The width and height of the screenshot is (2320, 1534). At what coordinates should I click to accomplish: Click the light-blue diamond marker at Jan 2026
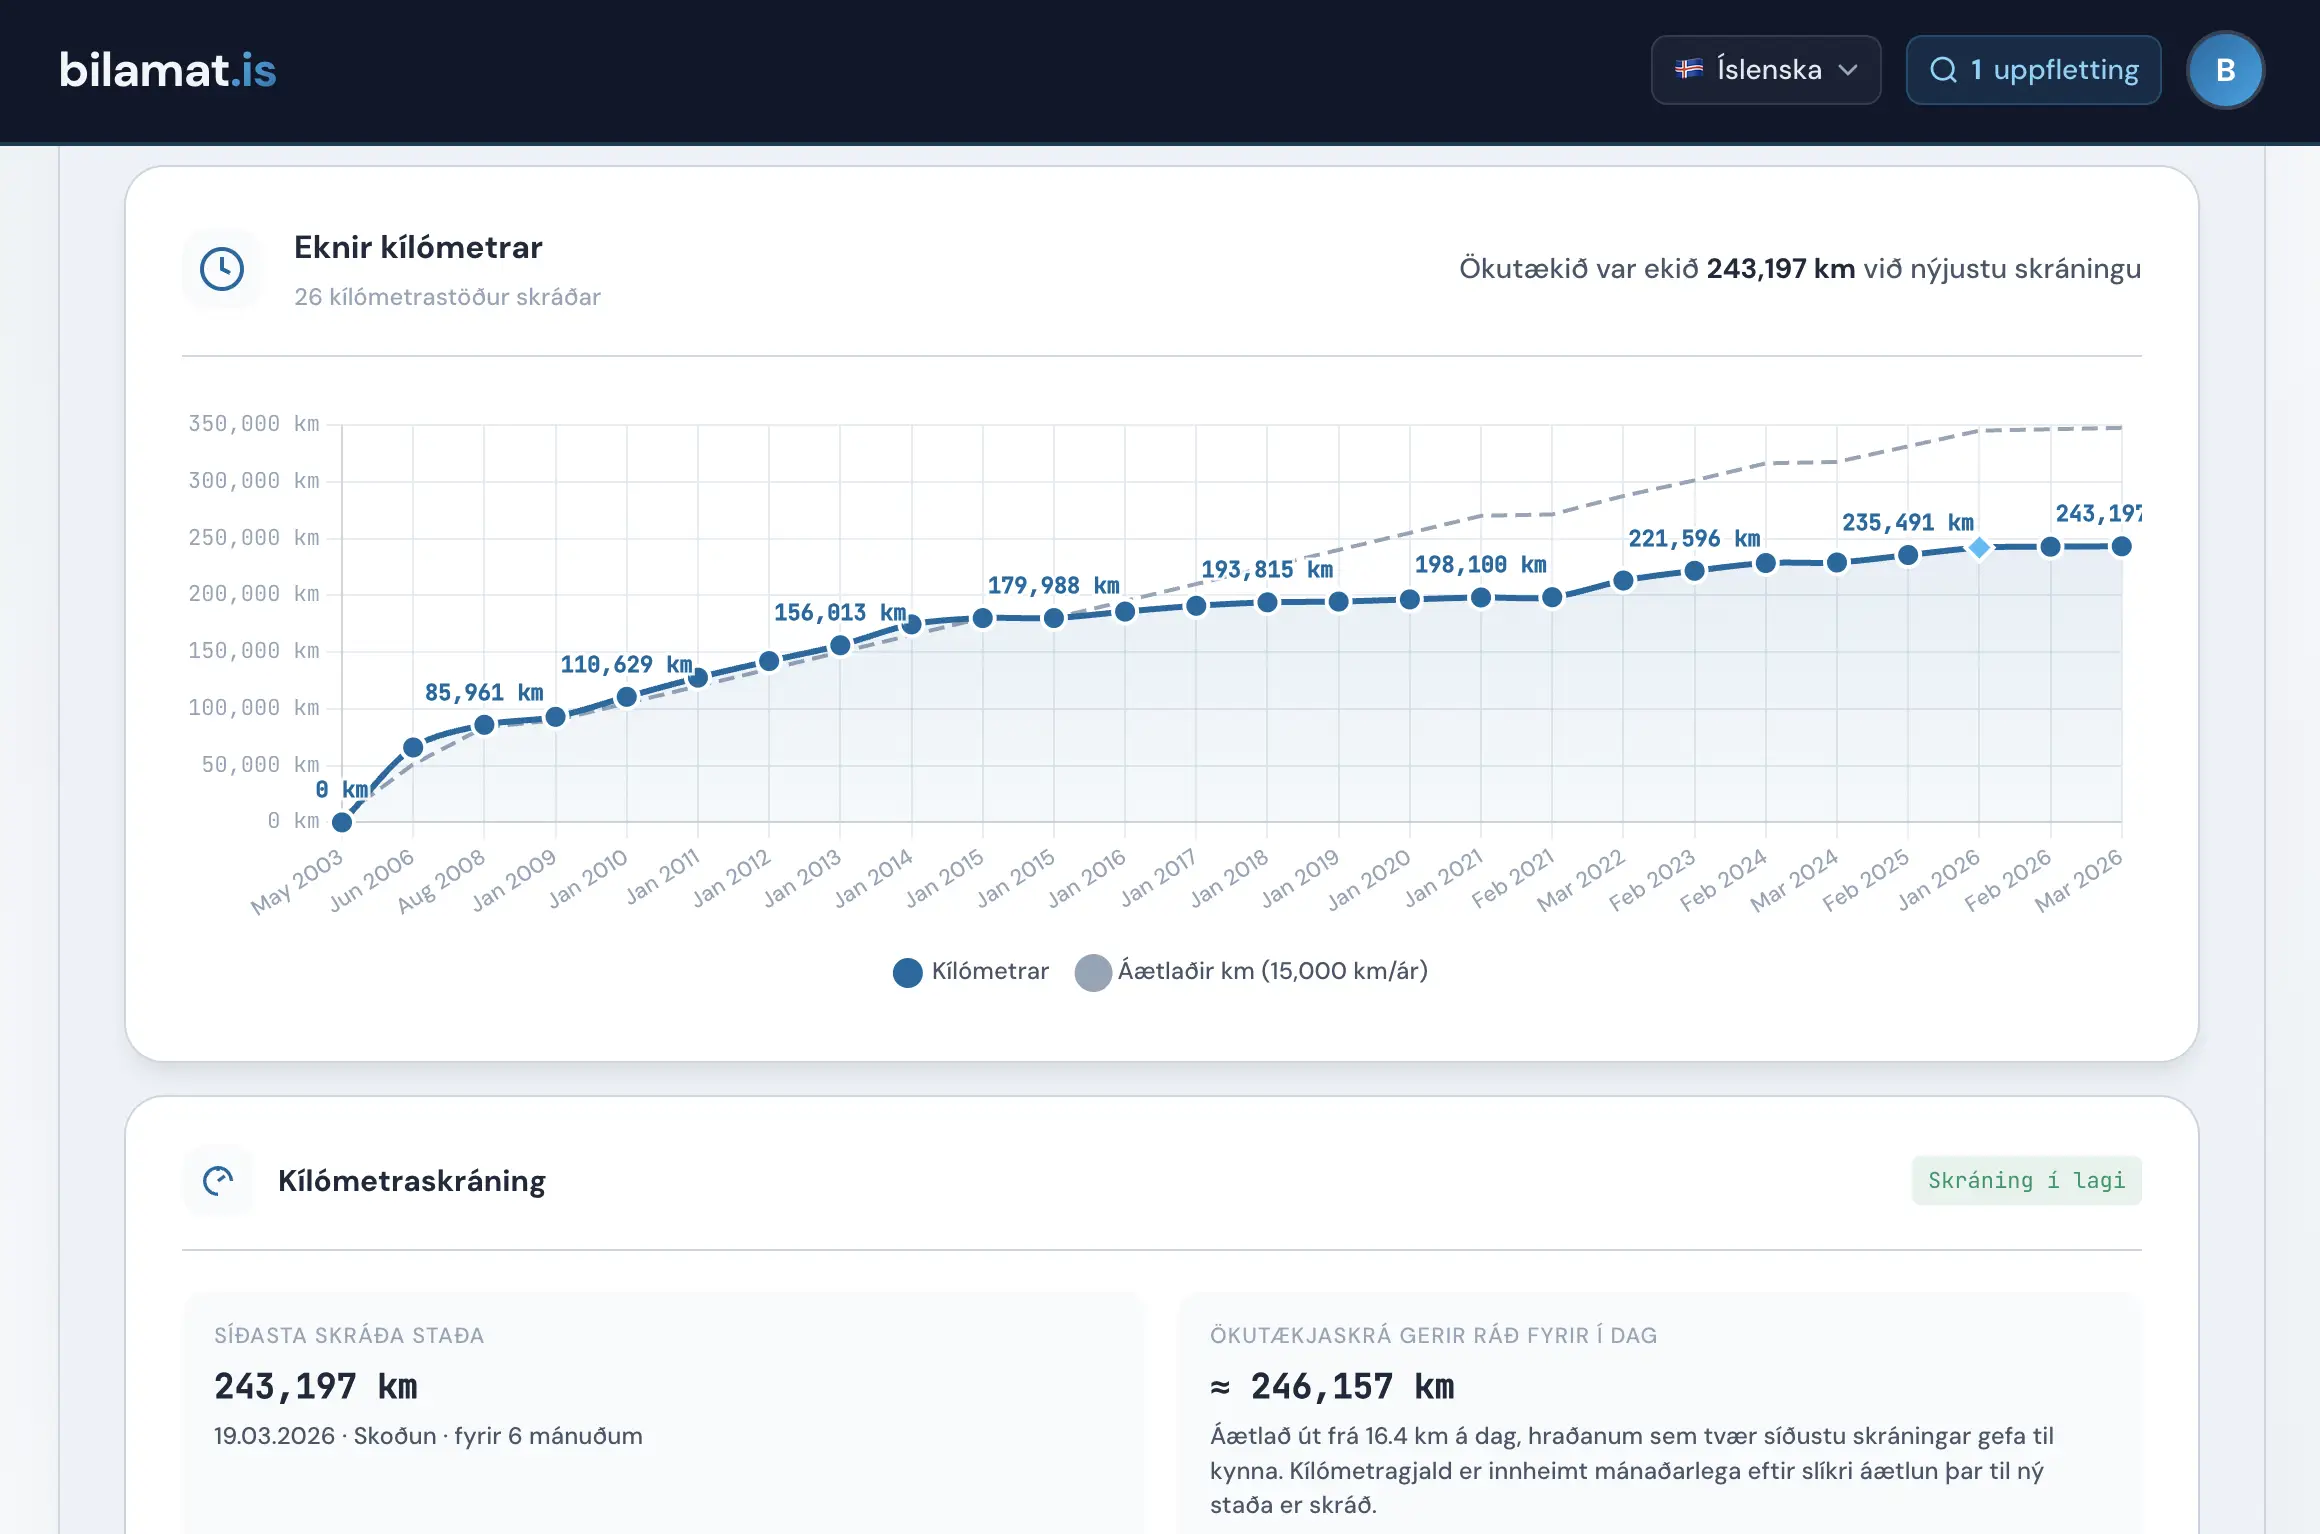click(1979, 548)
